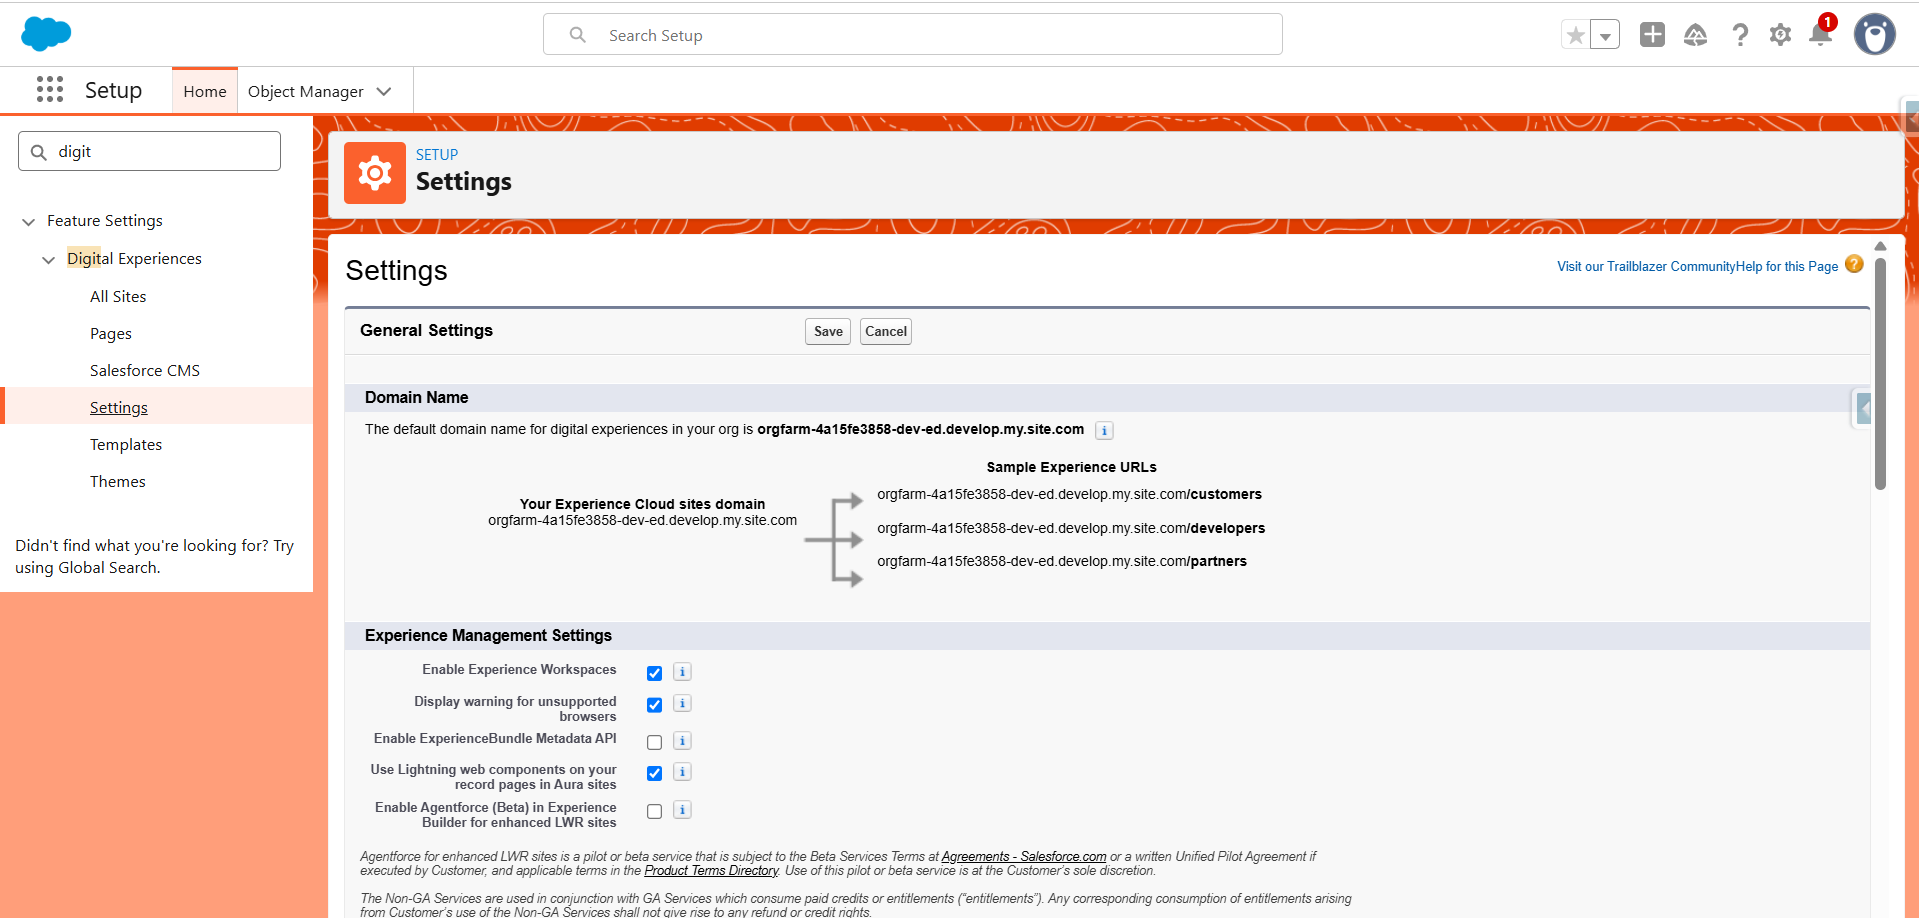
Task: Click the sample URL ending in 'customers'
Action: [x=1069, y=494]
